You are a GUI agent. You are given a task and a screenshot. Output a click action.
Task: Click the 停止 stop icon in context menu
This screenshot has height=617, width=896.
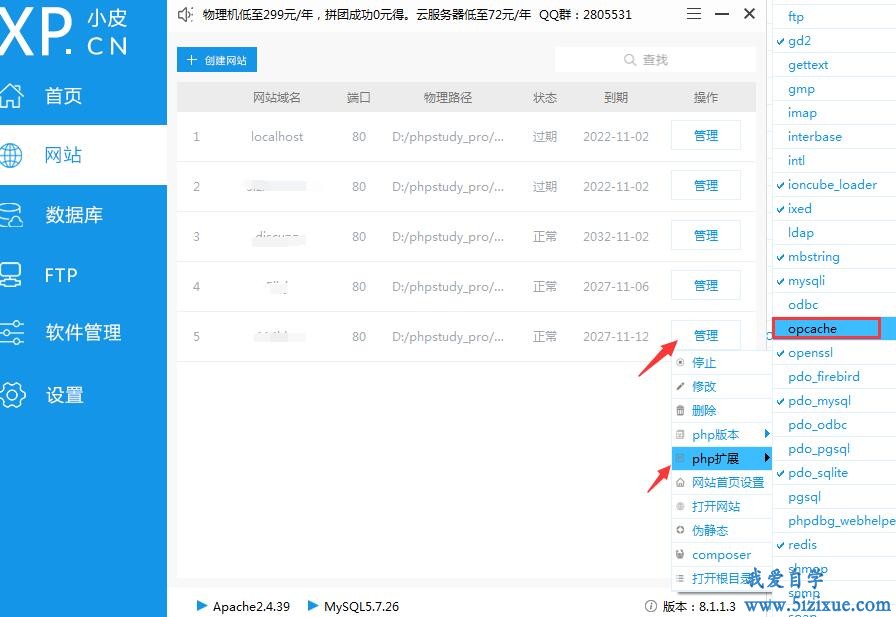click(680, 362)
